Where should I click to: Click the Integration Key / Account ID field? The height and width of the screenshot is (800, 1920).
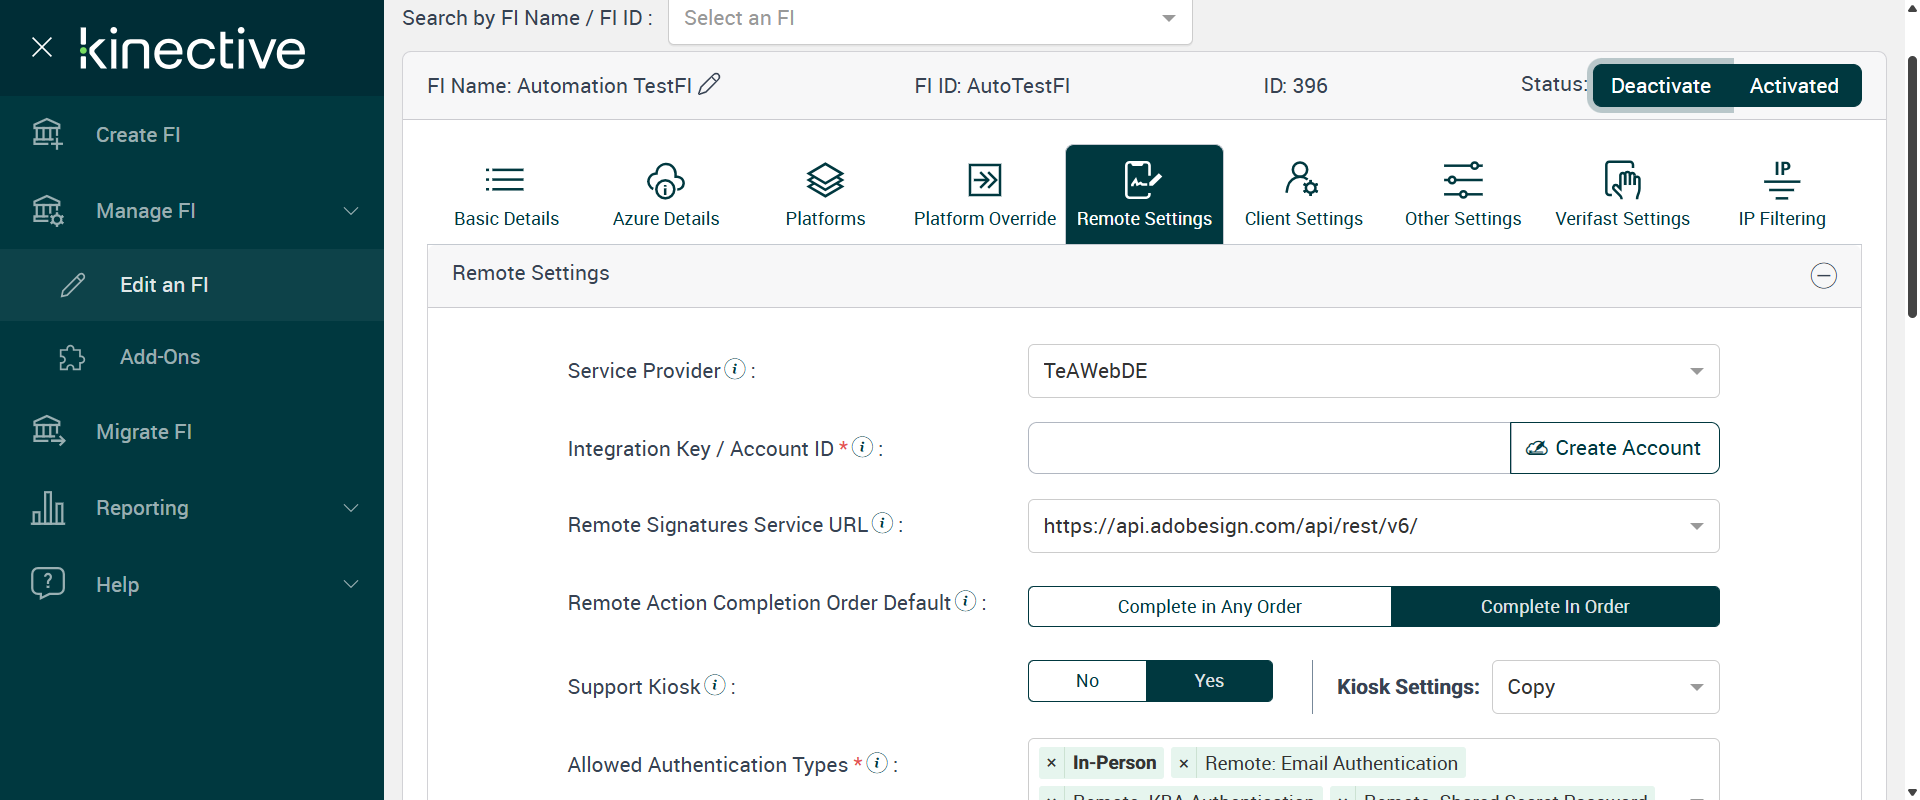(x=1268, y=448)
